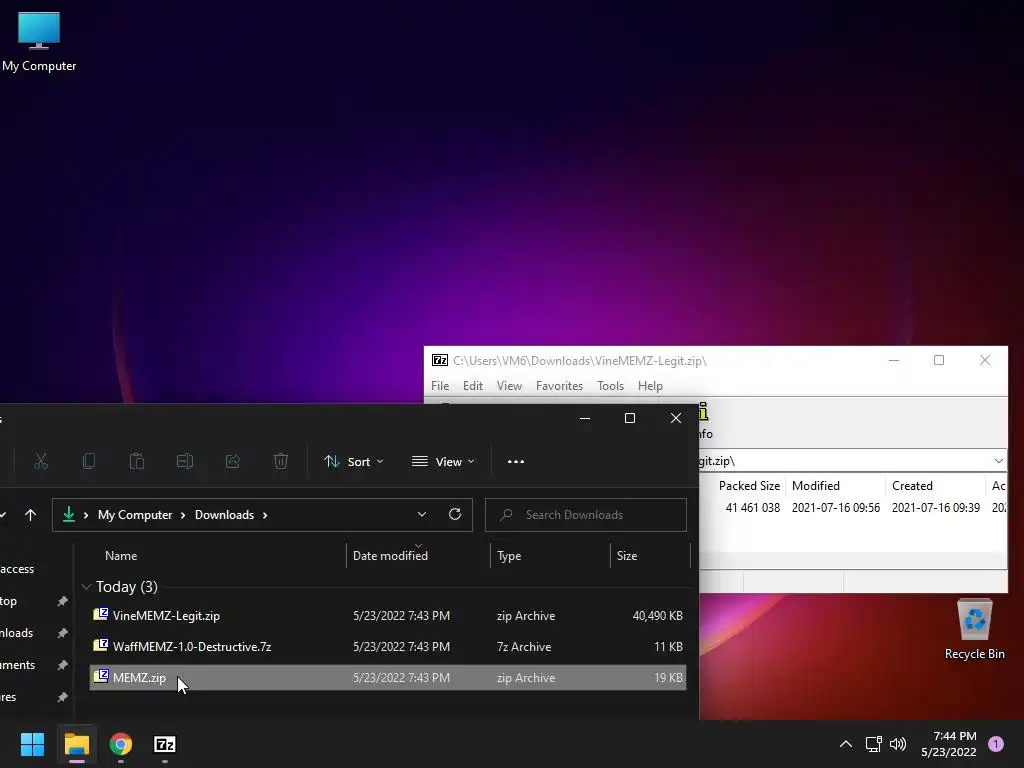Open the File menu in 7-Zip
Screen dimensions: 1024x768
click(440, 386)
